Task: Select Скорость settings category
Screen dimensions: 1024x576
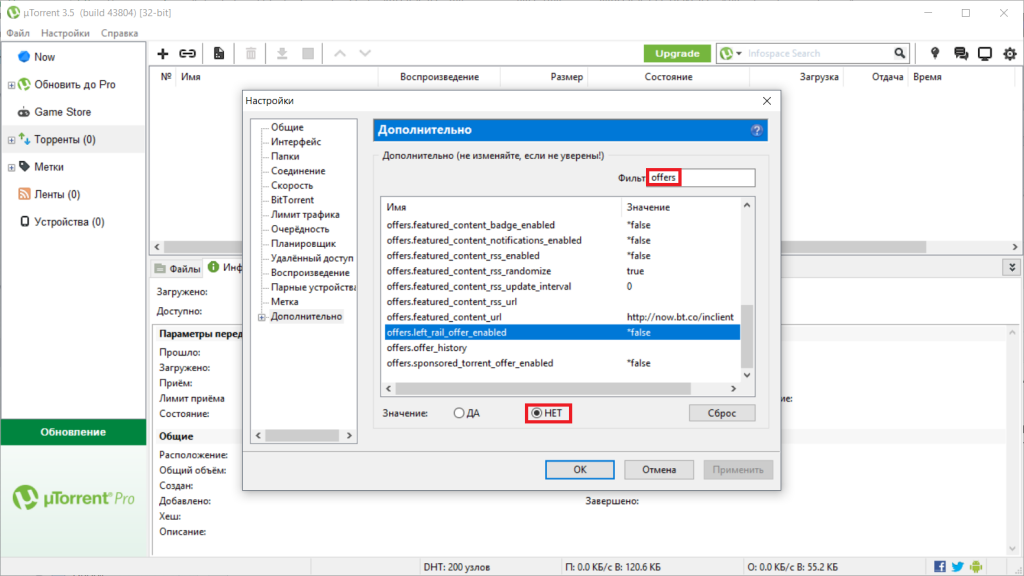Action: (x=292, y=185)
